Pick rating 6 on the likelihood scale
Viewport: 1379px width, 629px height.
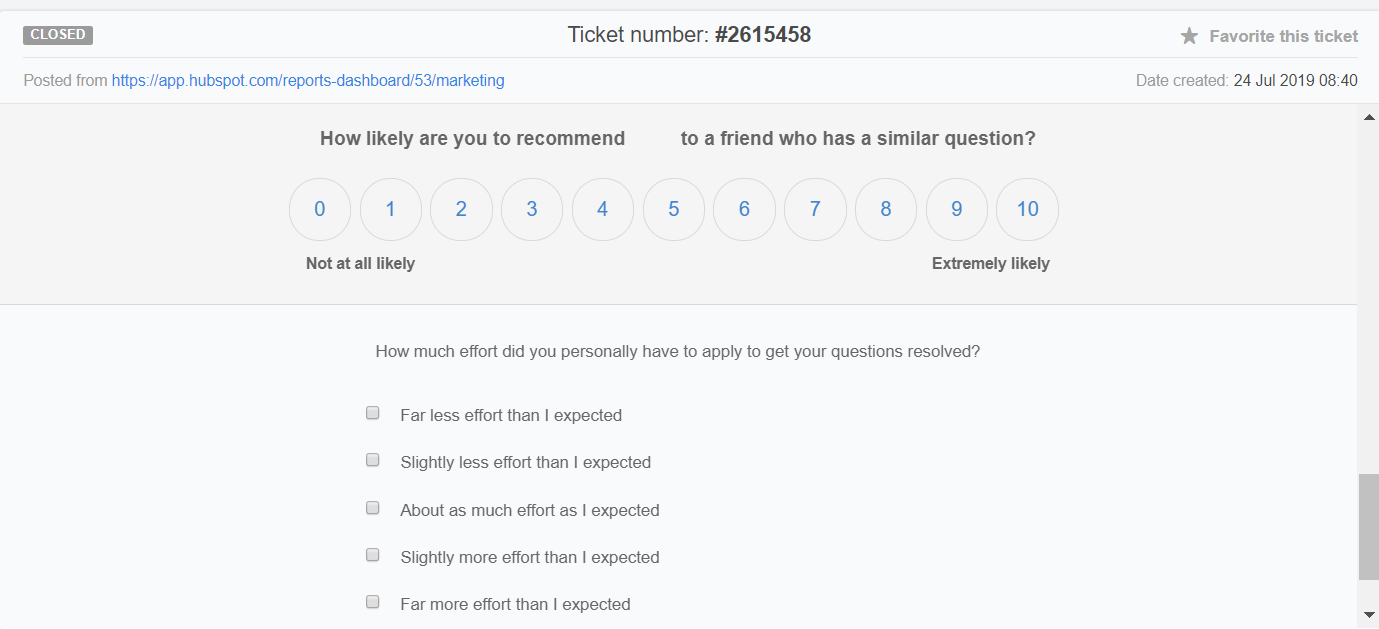744,209
